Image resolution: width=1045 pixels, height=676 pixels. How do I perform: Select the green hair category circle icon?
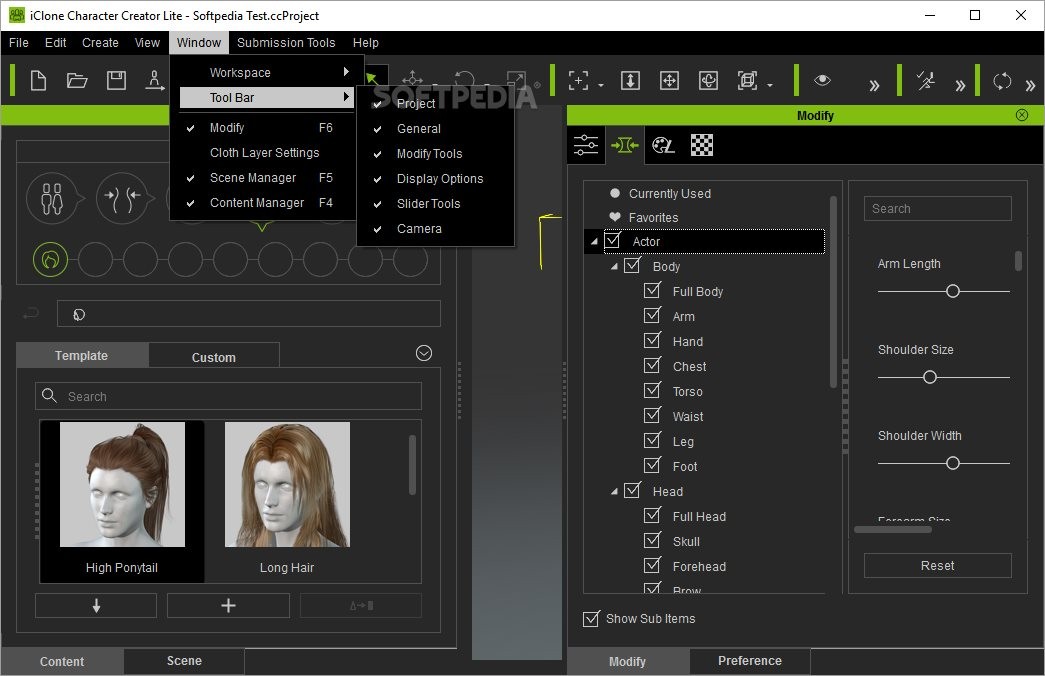coord(51,259)
